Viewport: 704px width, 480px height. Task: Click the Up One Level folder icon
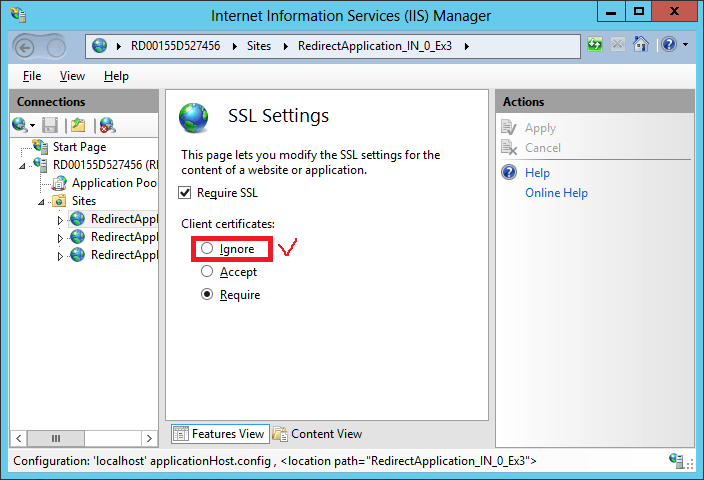(x=78, y=124)
